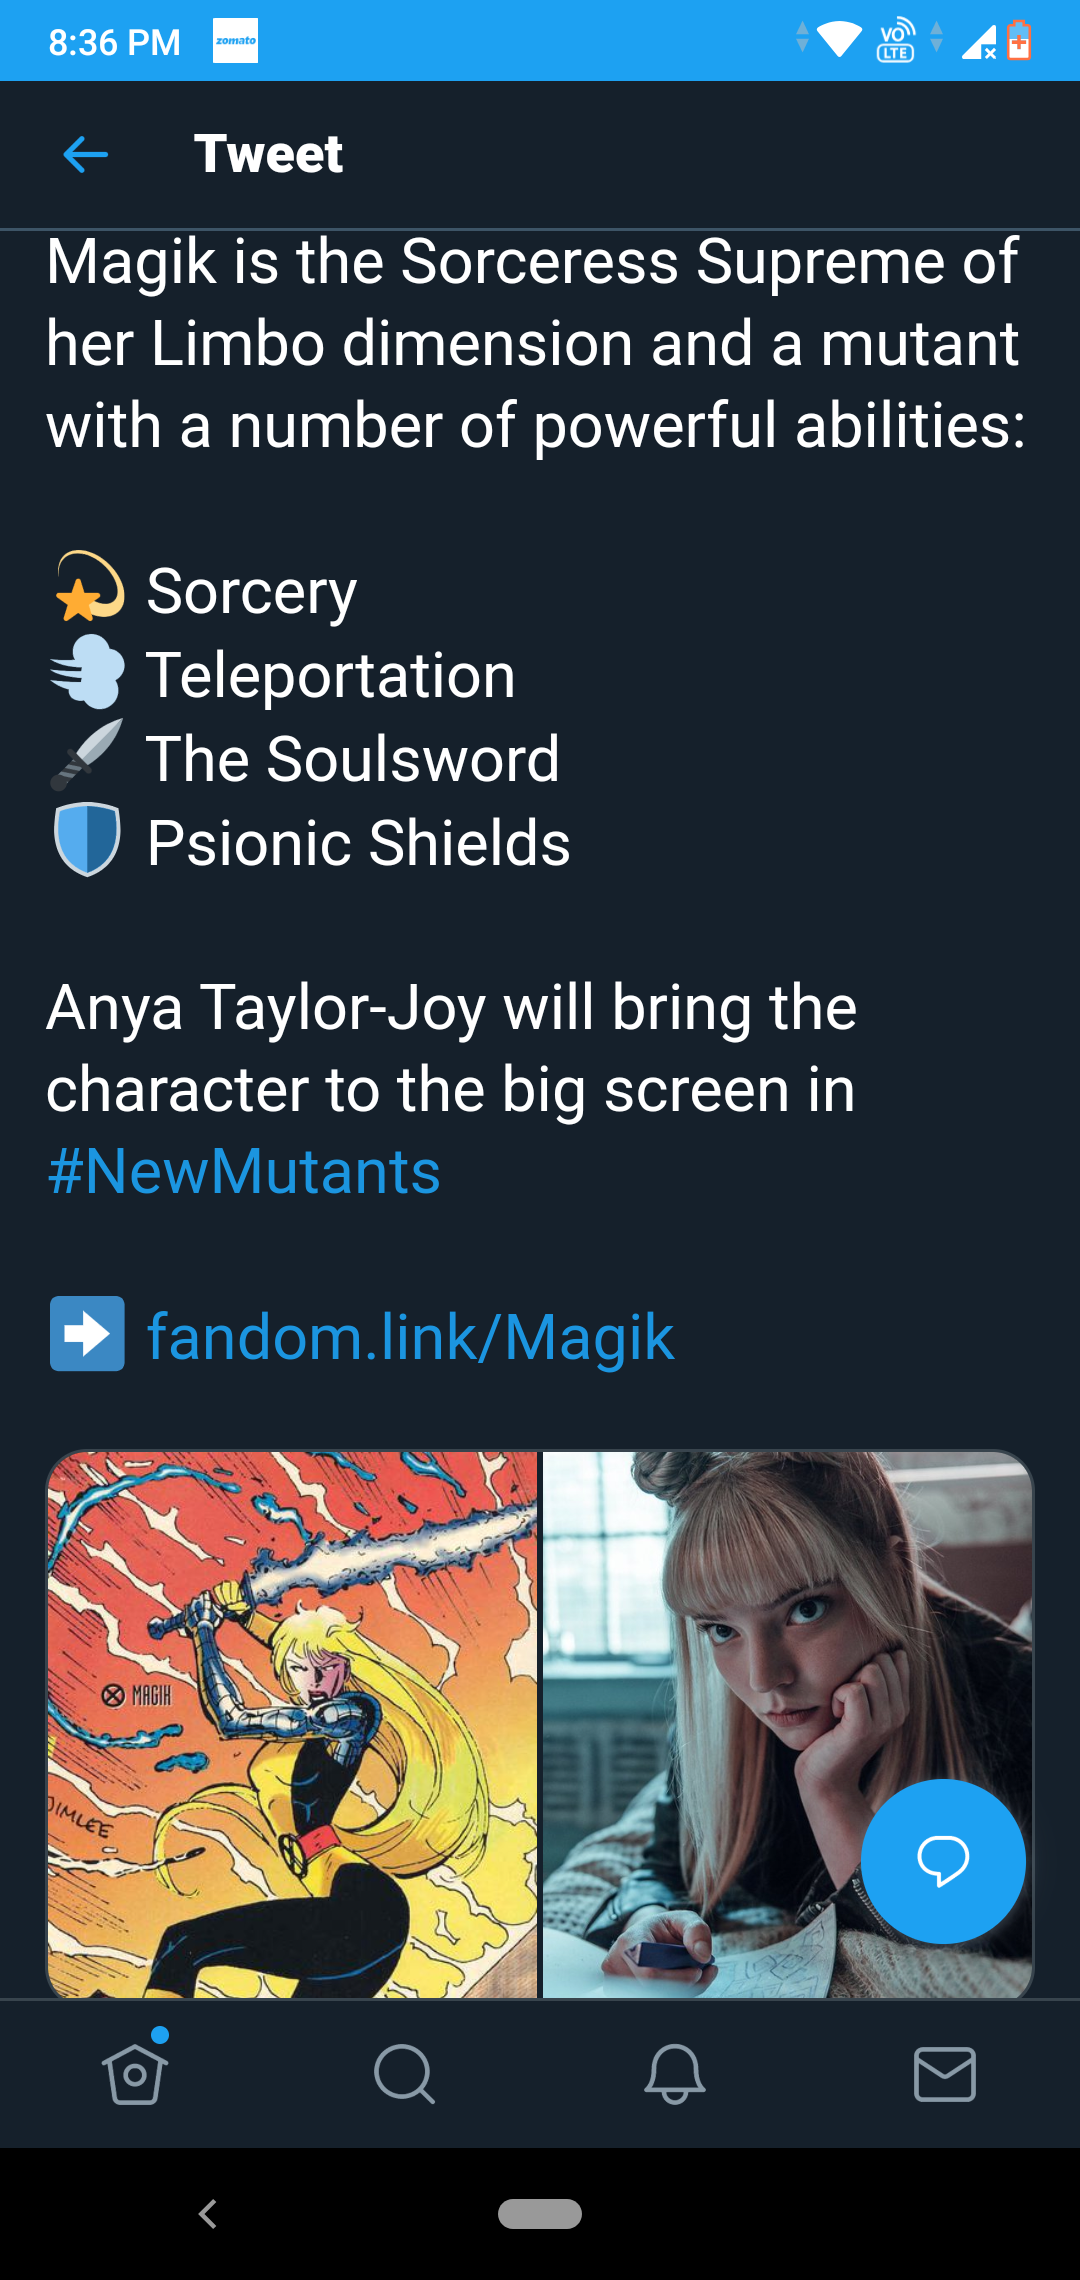Open the Home tab icon
This screenshot has width=1080, height=2280.
click(x=135, y=2073)
